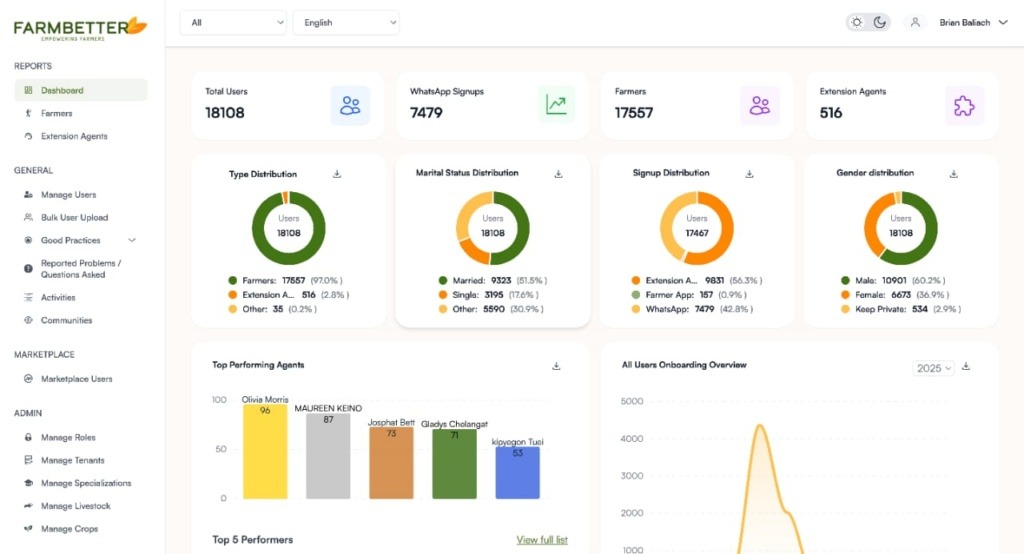Click the Total Users people icon
This screenshot has height=554, width=1024.
tap(350, 105)
